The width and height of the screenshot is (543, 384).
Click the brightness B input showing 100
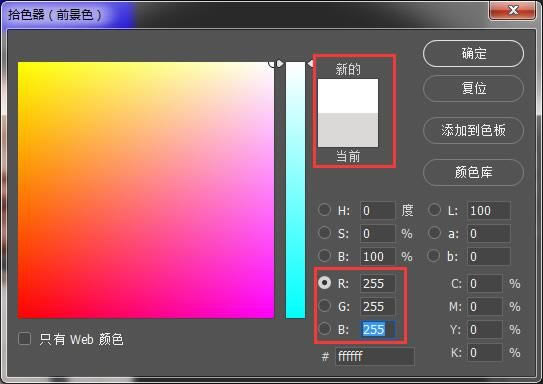(377, 257)
